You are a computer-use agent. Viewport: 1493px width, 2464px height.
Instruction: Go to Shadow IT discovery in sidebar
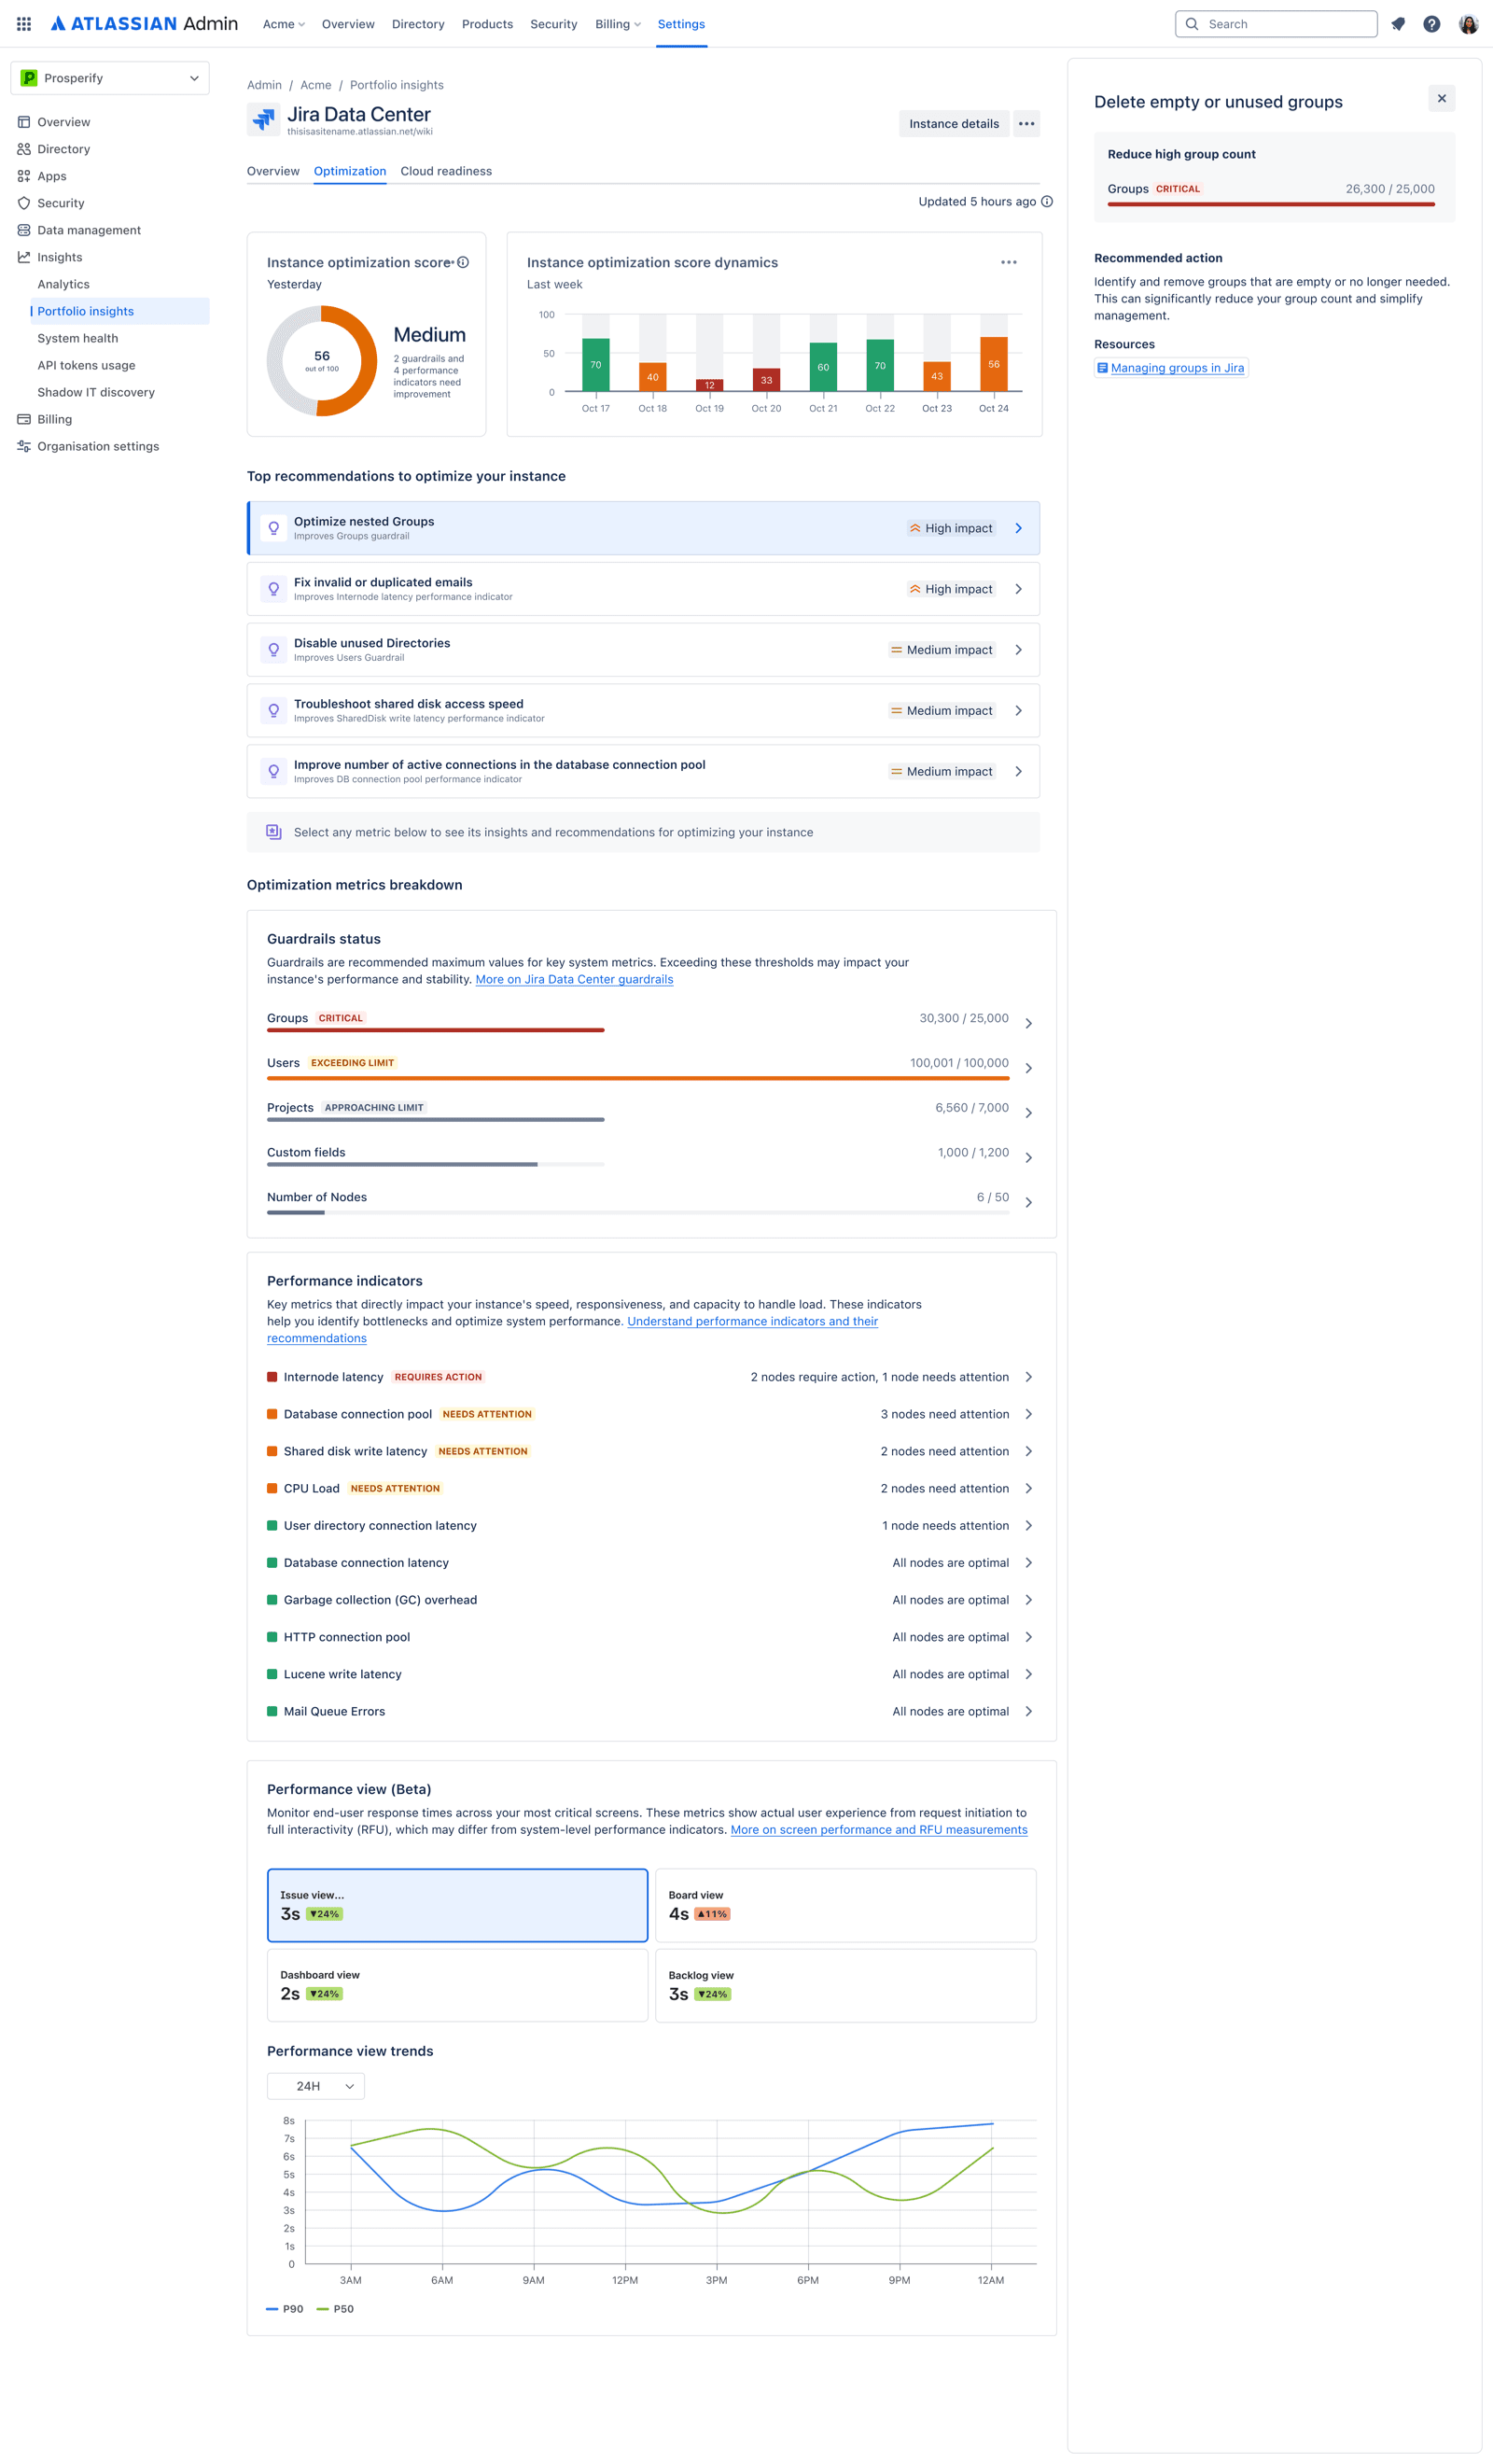(x=96, y=392)
